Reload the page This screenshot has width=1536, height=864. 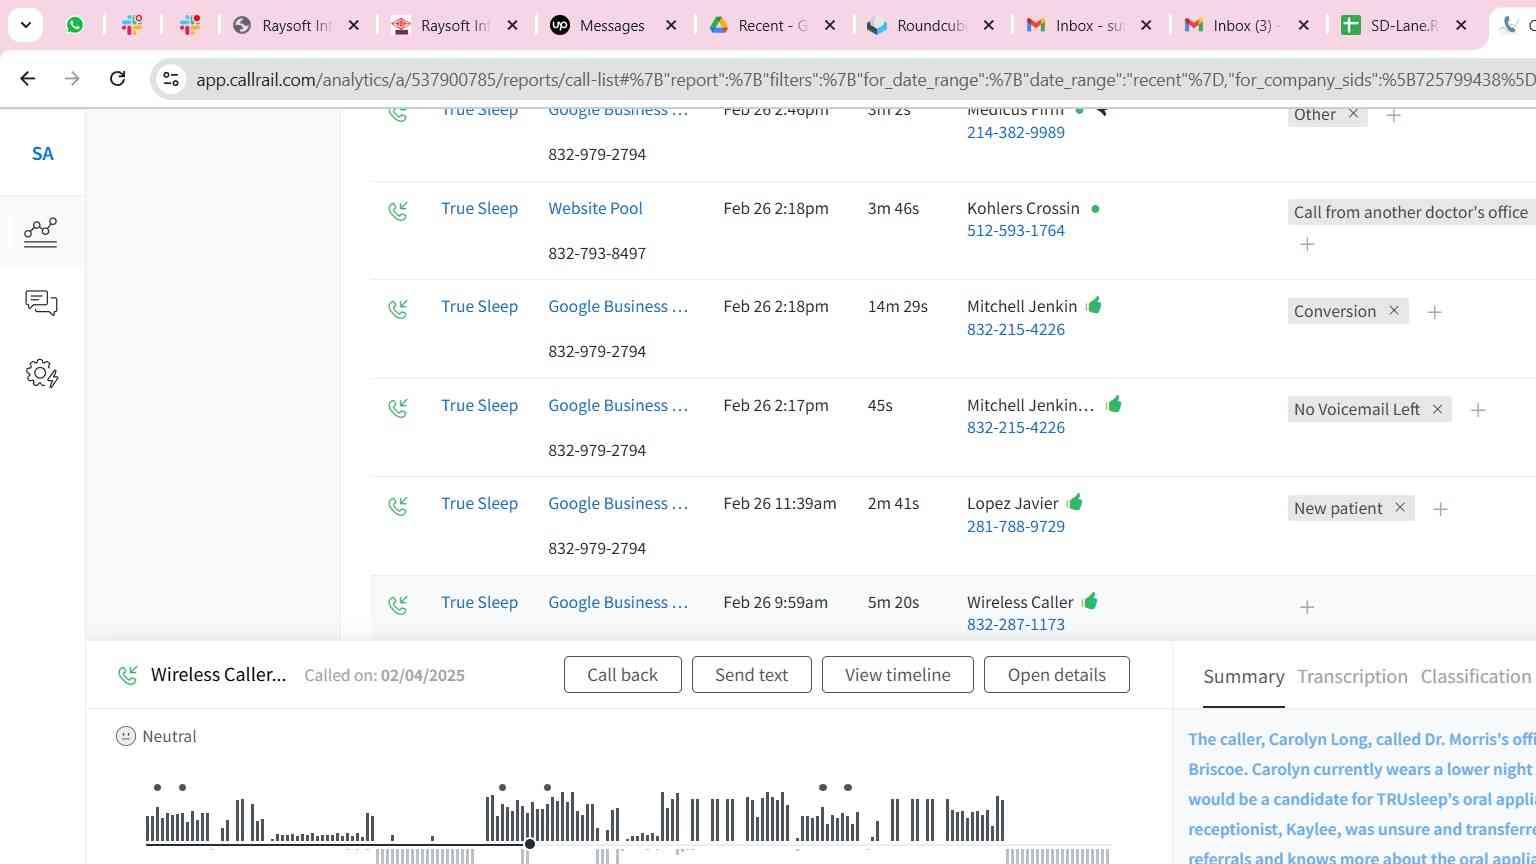117,78
